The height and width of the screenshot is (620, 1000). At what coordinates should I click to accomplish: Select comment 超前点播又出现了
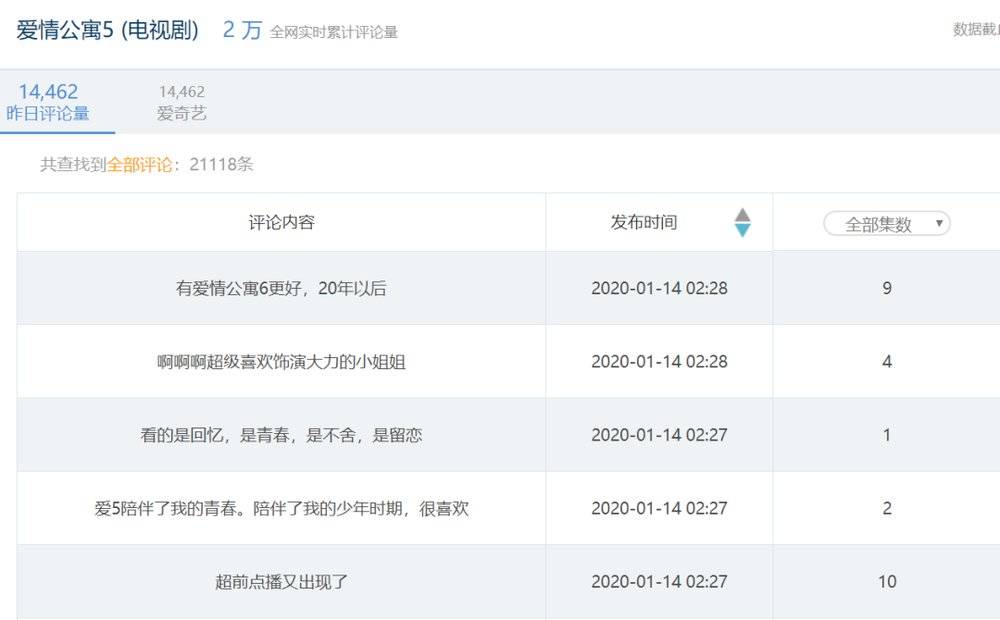(281, 581)
